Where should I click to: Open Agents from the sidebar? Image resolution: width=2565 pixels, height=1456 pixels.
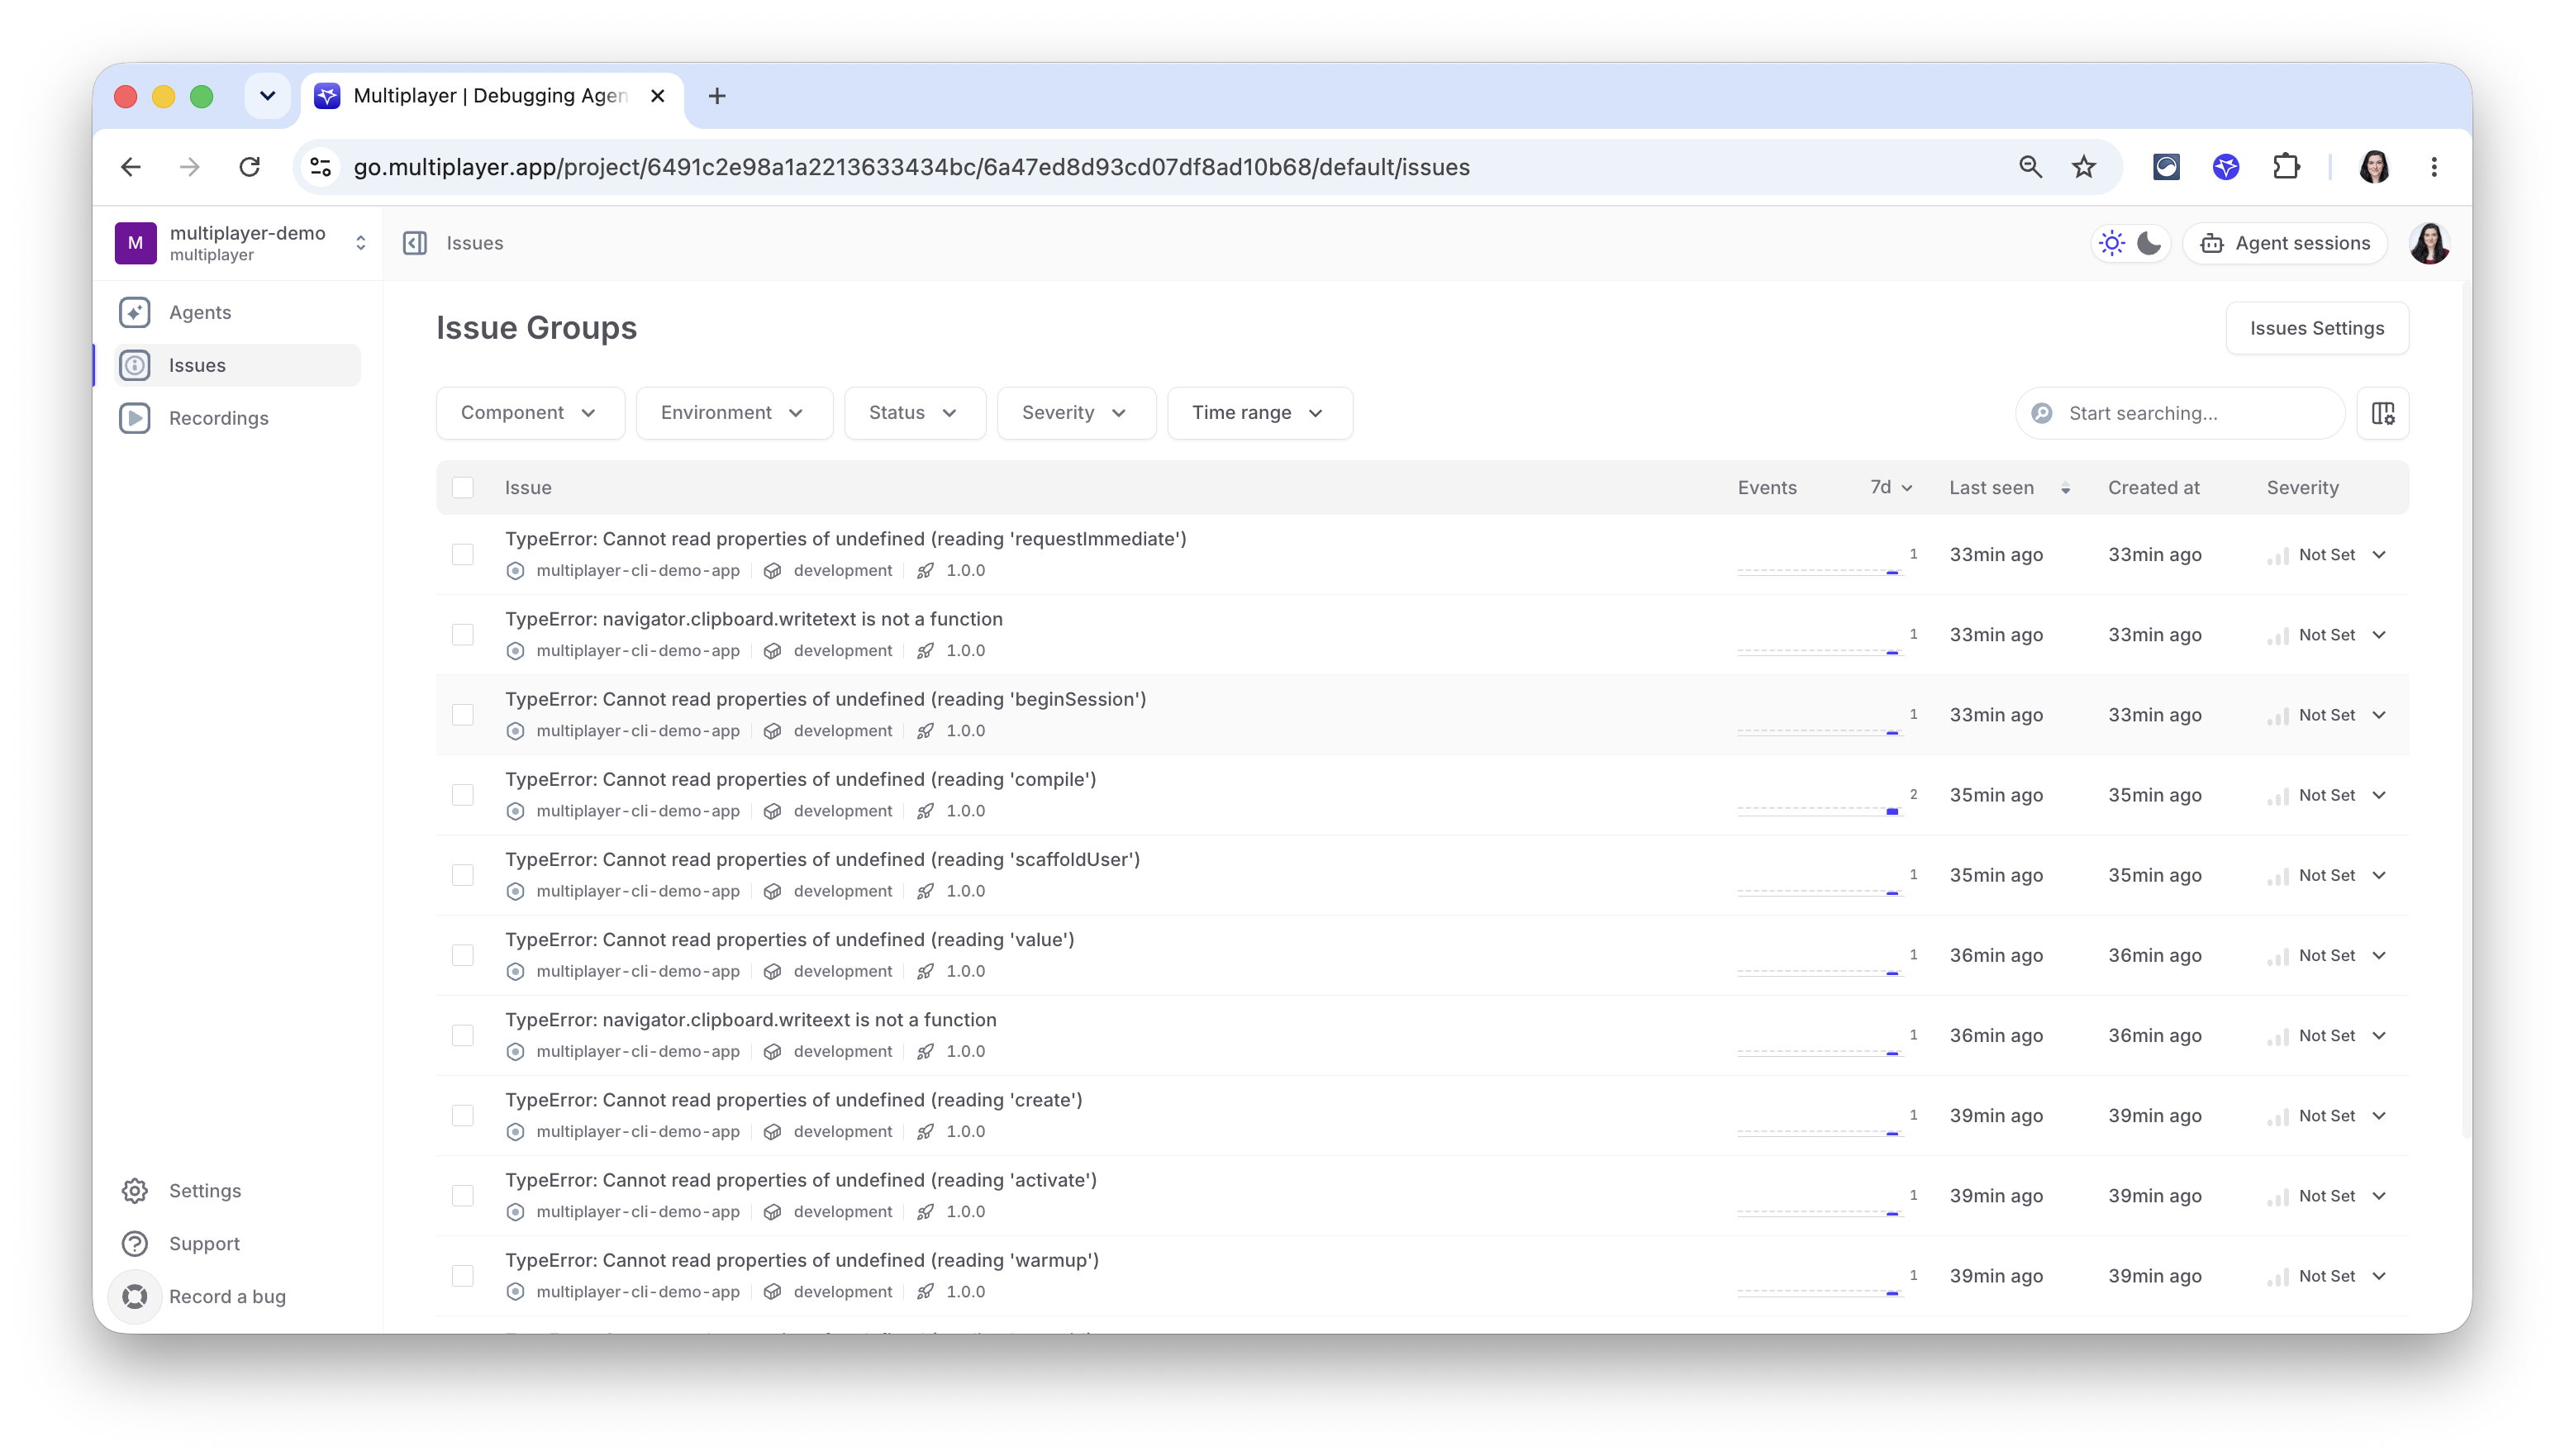[237, 312]
